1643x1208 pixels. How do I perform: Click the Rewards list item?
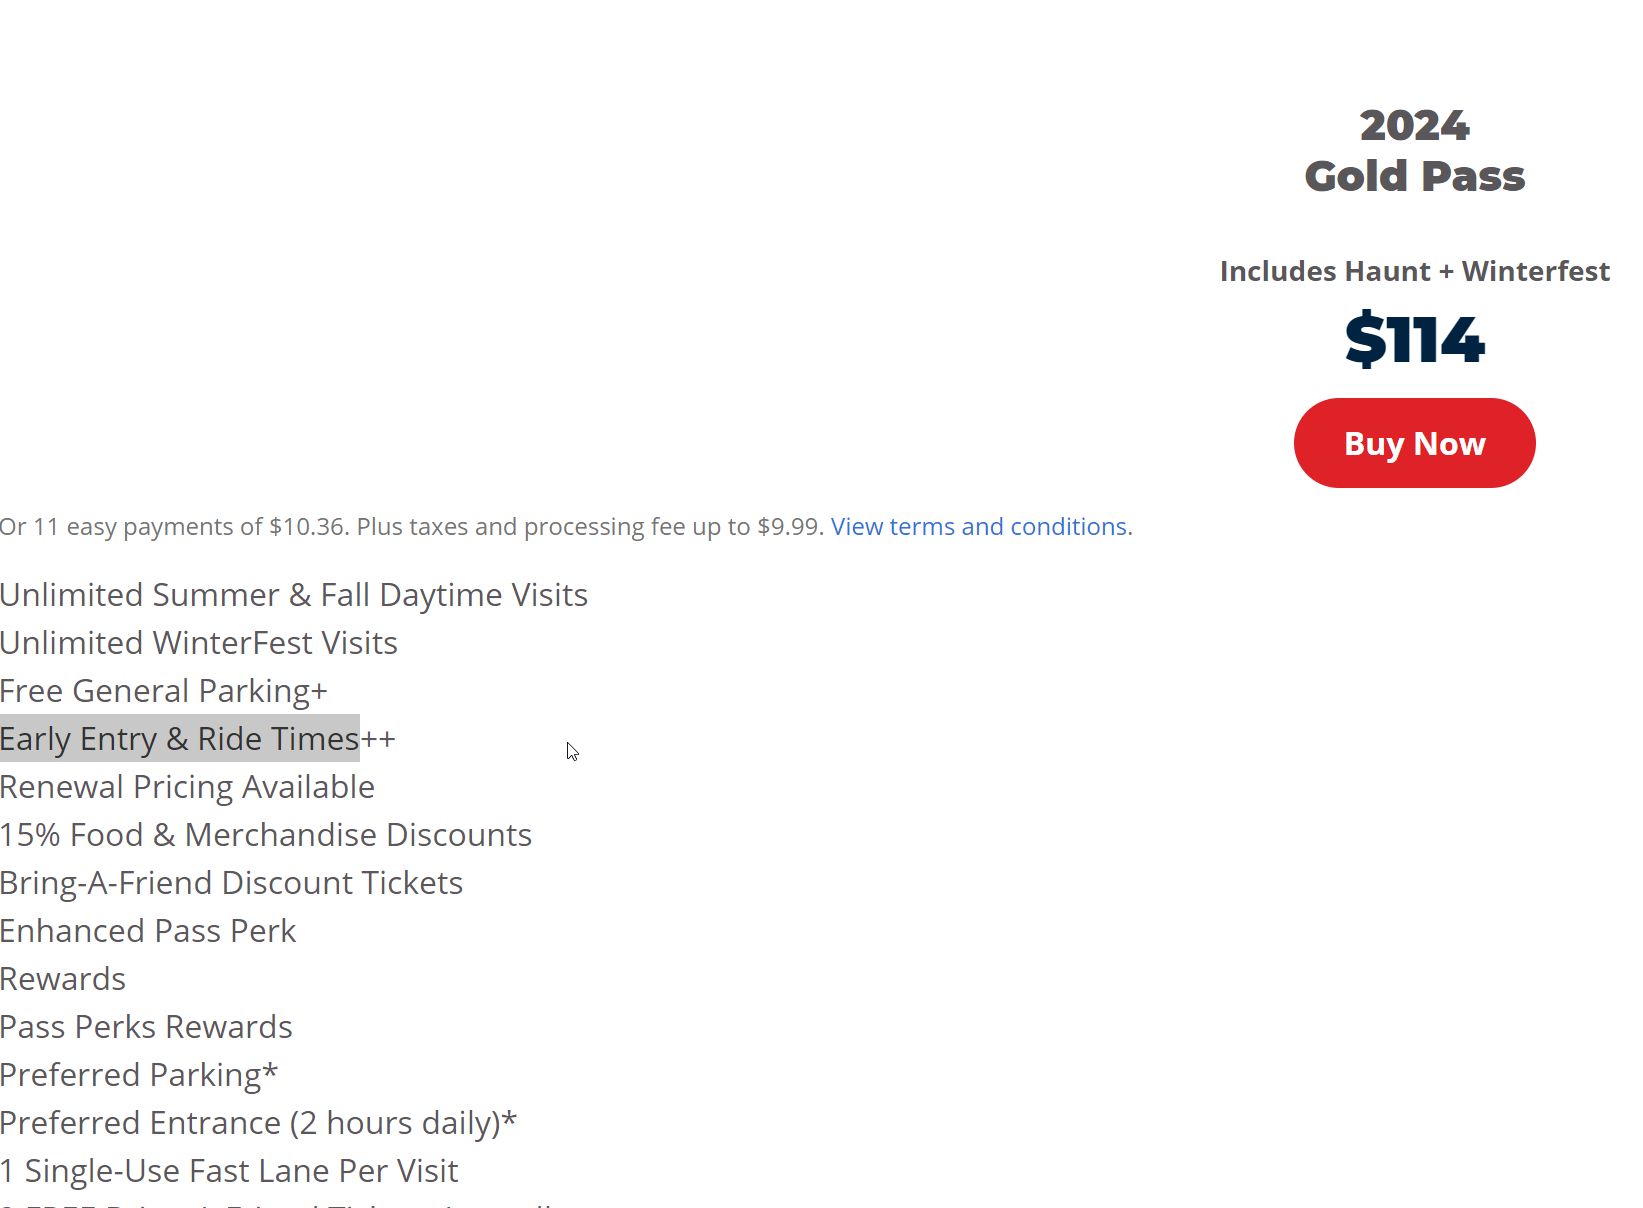pos(63,979)
